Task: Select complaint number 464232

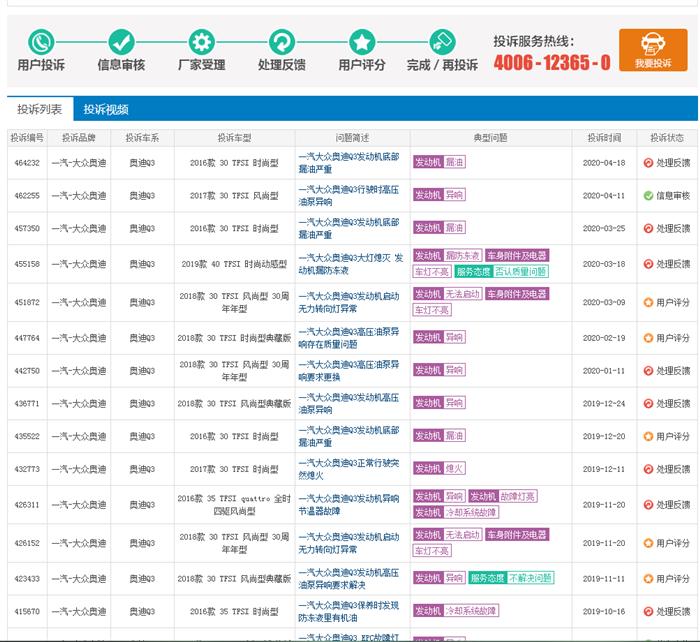Action: pos(27,163)
